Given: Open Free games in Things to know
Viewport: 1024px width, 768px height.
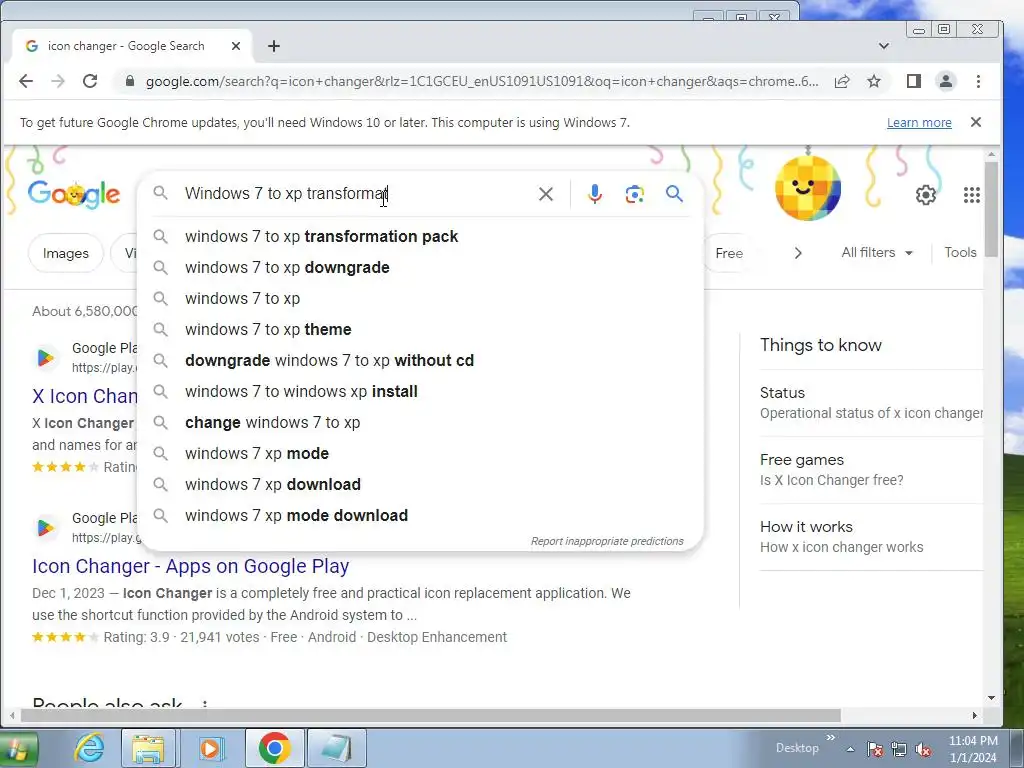Looking at the screenshot, I should 871,470.
